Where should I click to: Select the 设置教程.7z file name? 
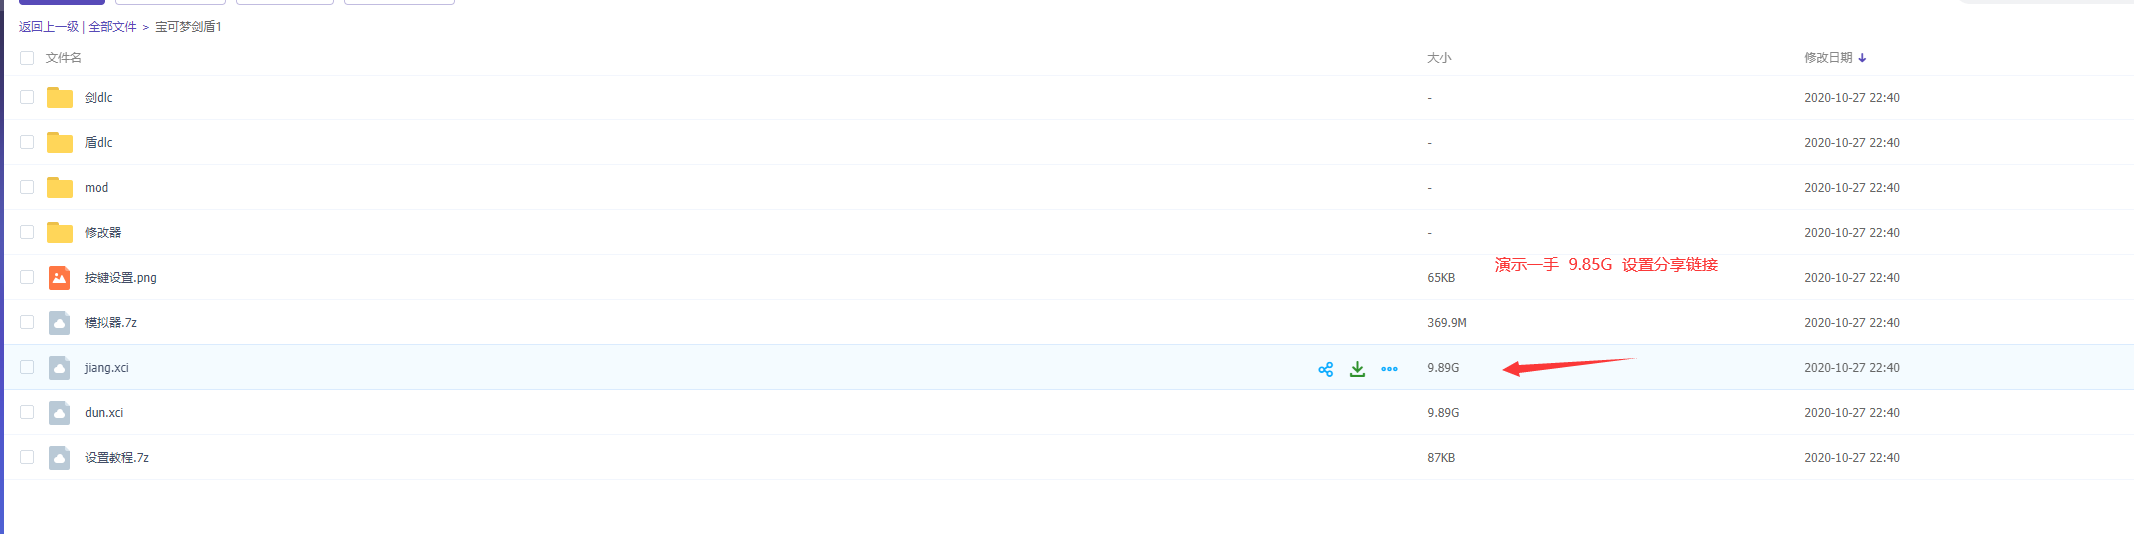pos(117,458)
